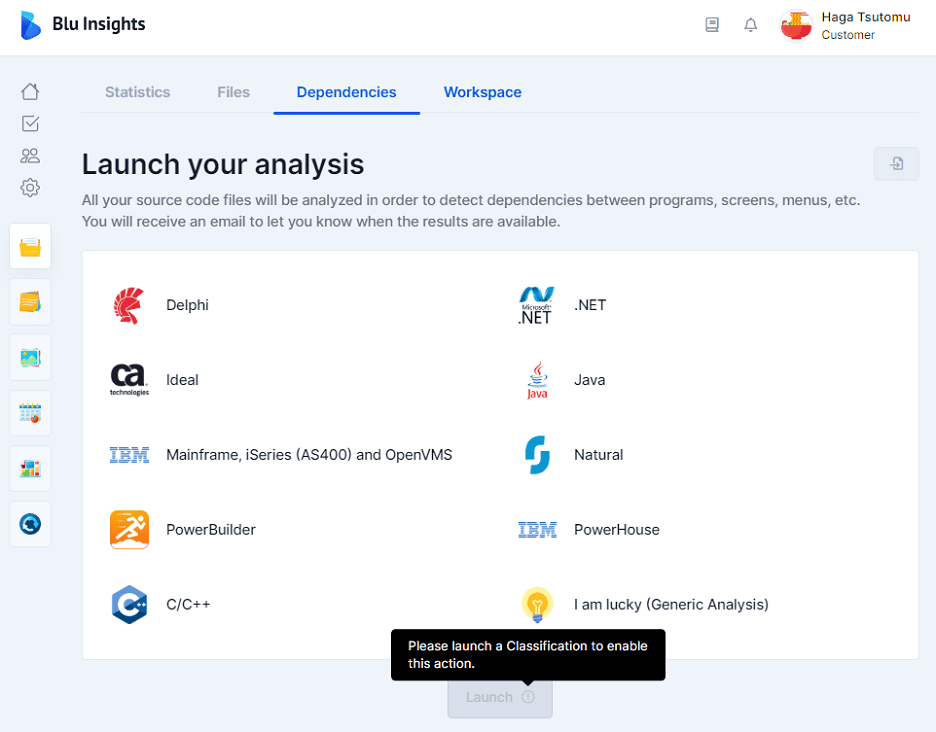Click the lightbulb for Generic Analysis

click(x=537, y=604)
